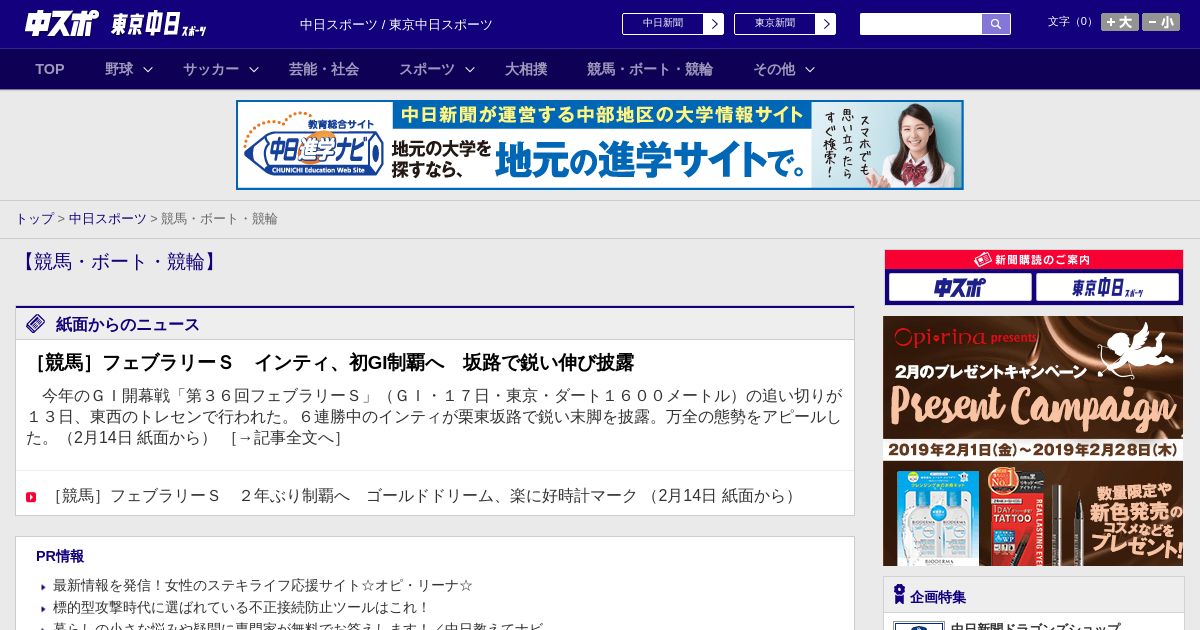The width and height of the screenshot is (1200, 630).
Task: Open the スポーツ navigation menu
Action: [x=427, y=69]
